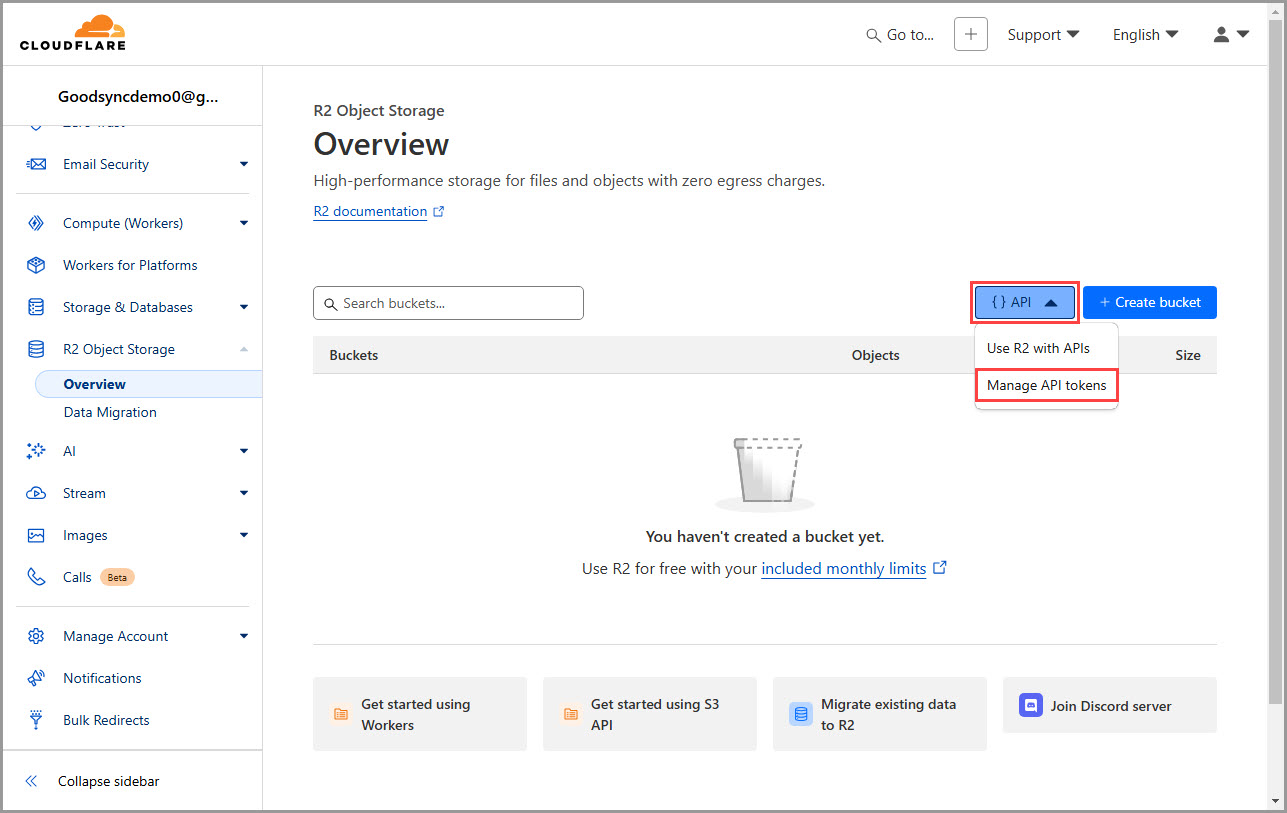Viewport: 1287px width, 813px height.
Task: Expand the Stream menu arrow
Action: click(x=244, y=493)
